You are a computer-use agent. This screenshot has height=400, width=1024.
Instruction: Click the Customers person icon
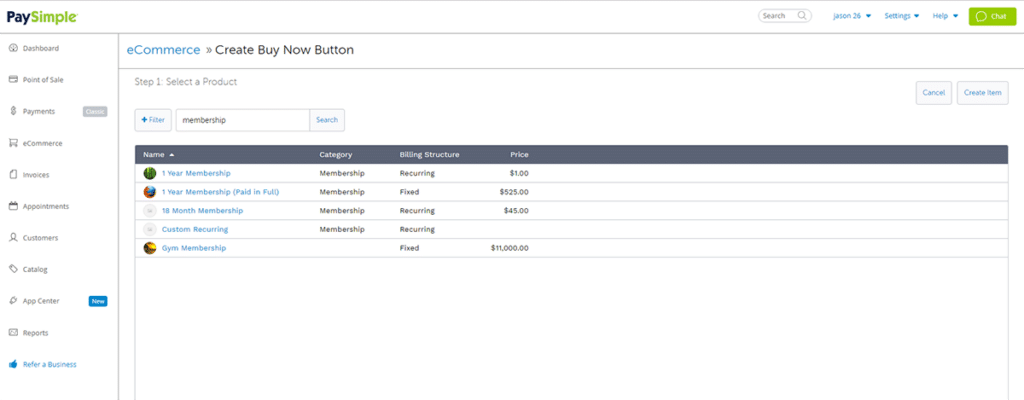tap(13, 238)
